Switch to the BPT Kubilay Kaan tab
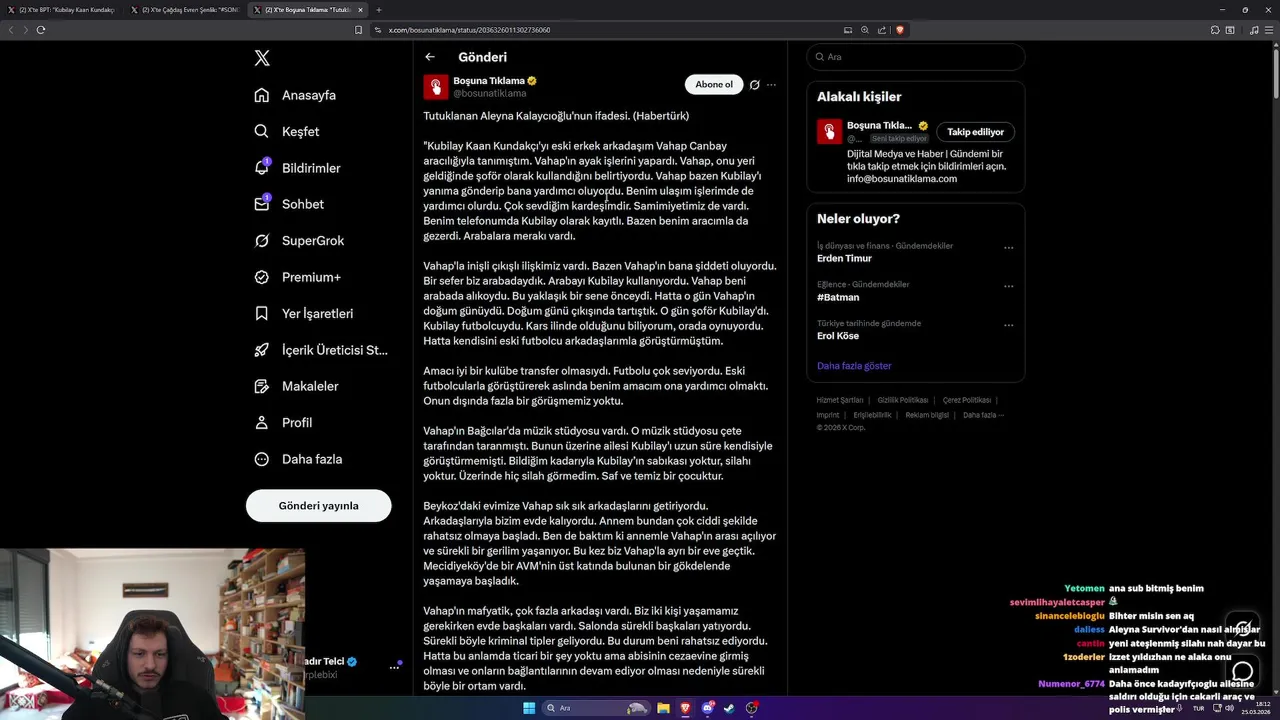 [x=62, y=10]
